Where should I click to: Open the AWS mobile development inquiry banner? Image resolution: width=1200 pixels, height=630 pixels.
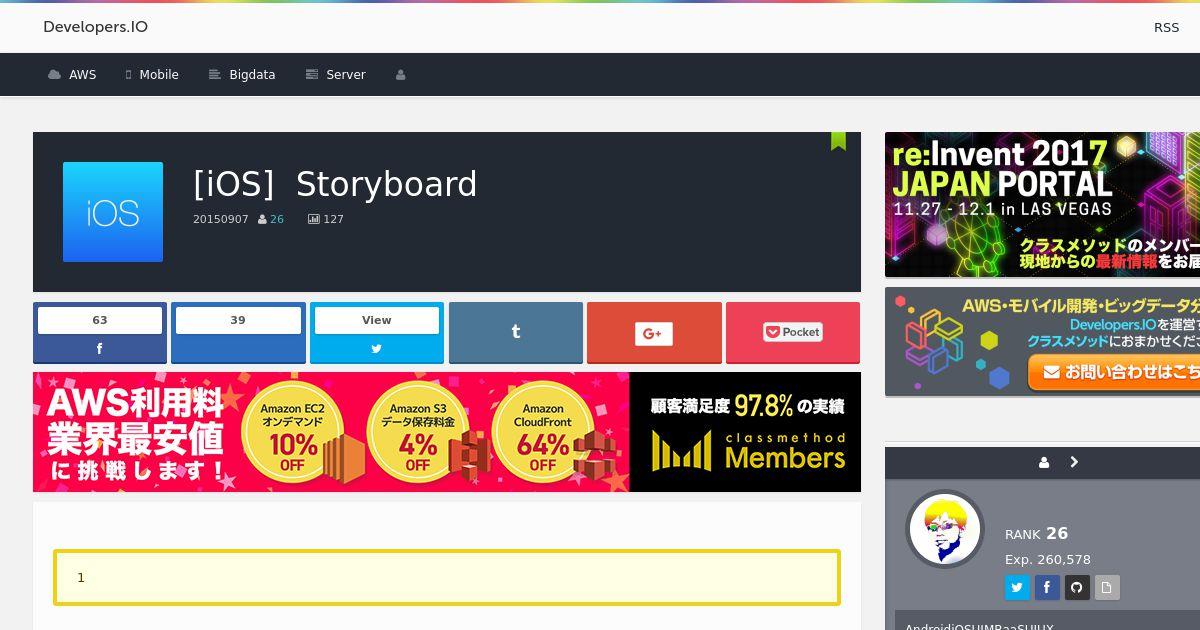click(1042, 342)
